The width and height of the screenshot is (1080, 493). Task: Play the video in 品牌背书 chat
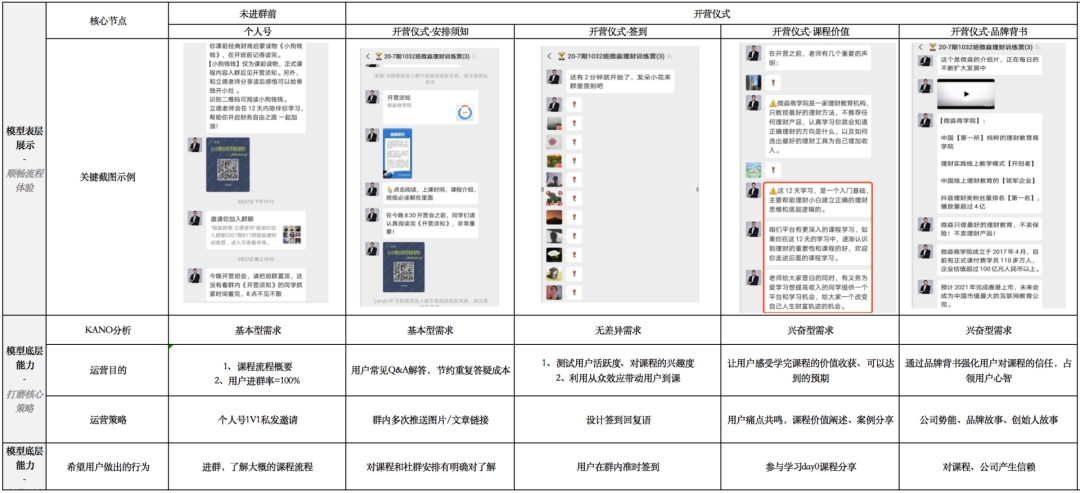(966, 94)
